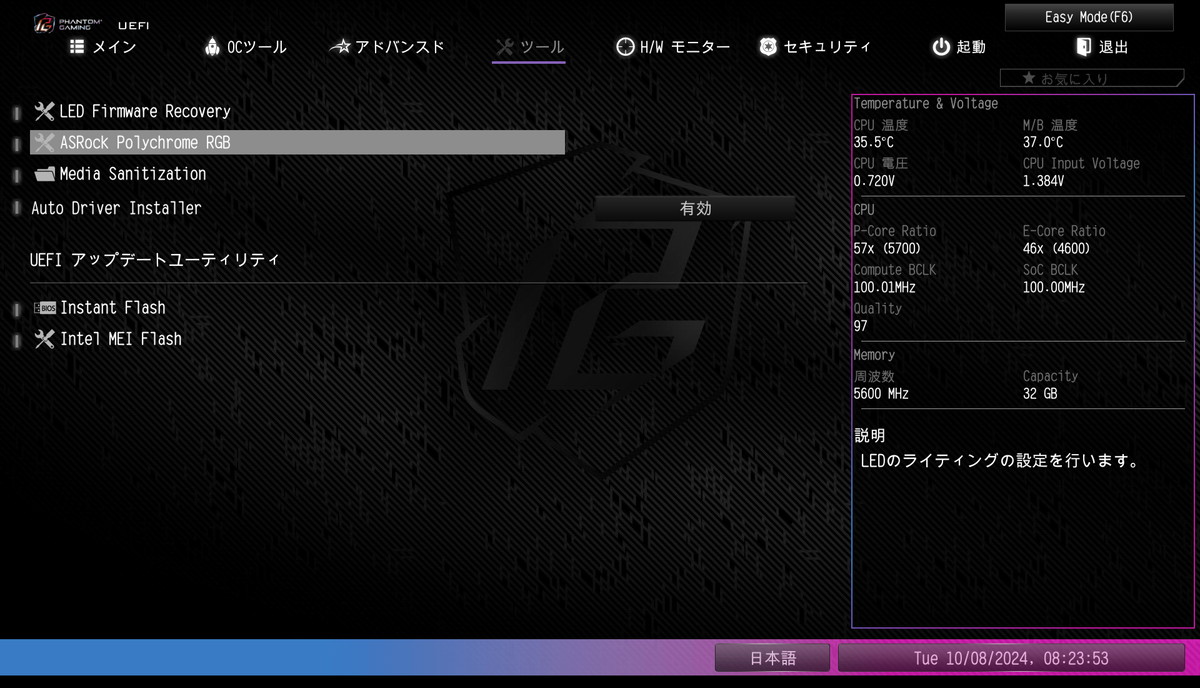
Task: Click the UEFI アップデートユーティリティ heading
Action: coord(155,259)
